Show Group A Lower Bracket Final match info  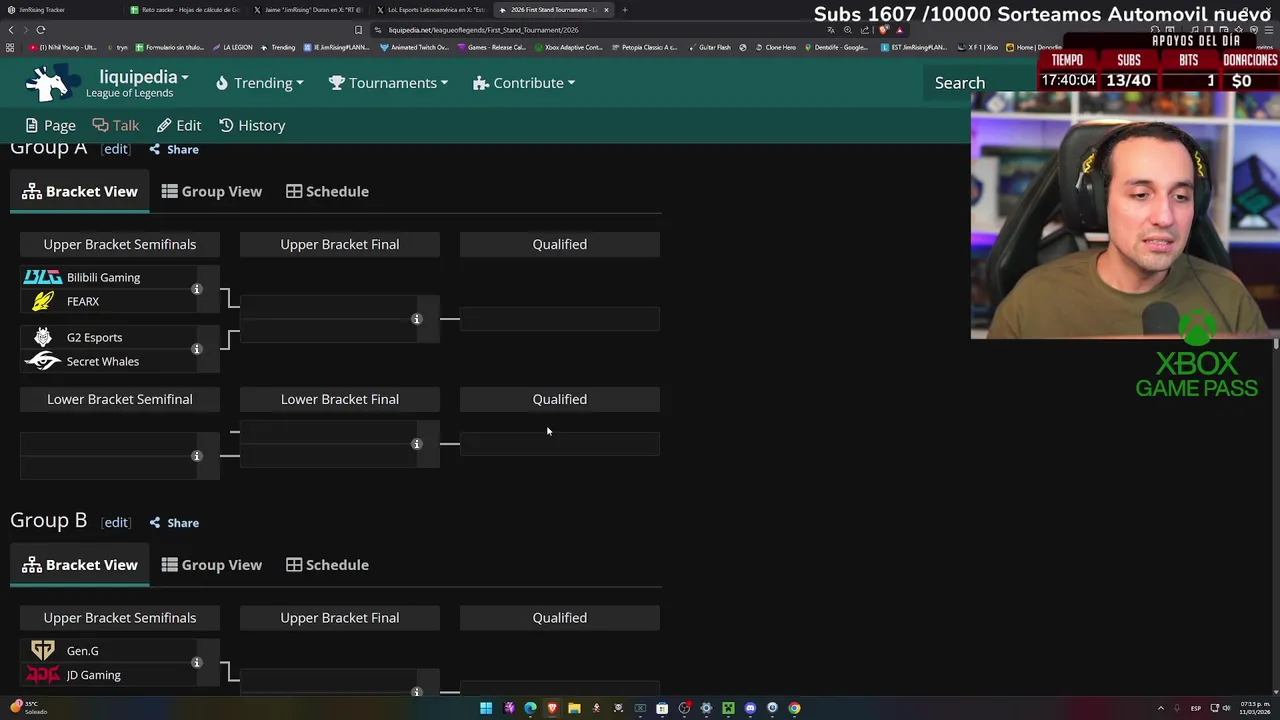417,444
